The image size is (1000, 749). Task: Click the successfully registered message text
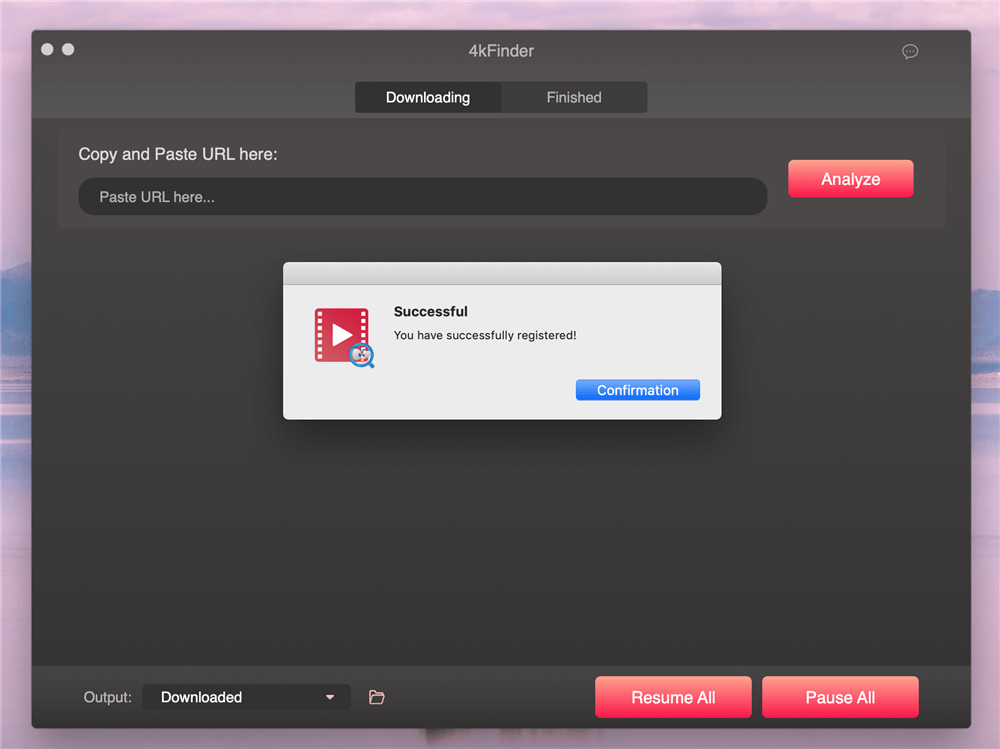point(485,335)
